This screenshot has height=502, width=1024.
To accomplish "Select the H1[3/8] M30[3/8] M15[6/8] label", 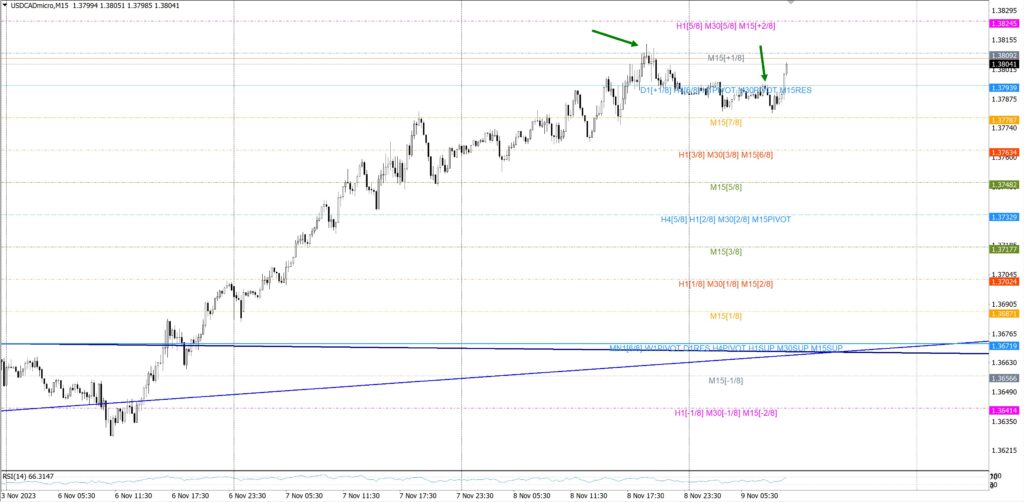I will click(x=725, y=155).
